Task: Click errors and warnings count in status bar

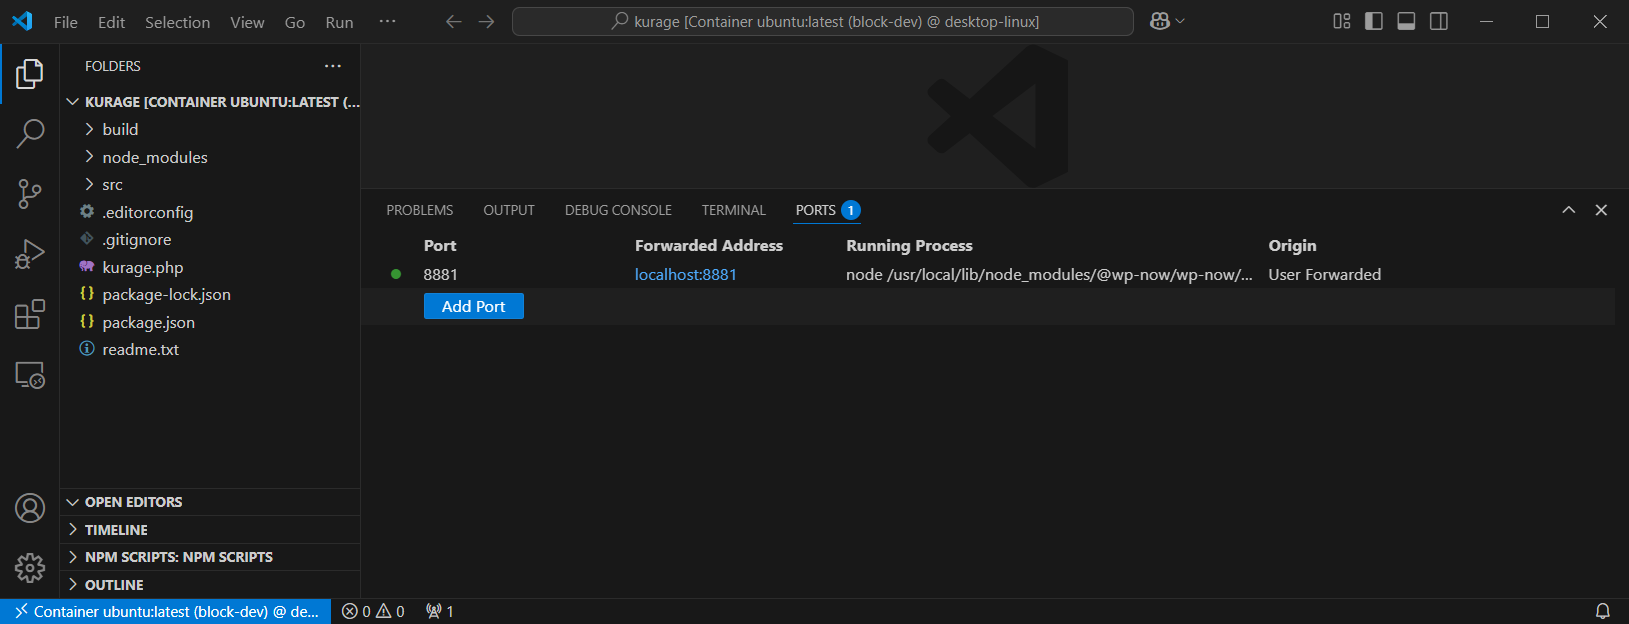Action: point(373,611)
